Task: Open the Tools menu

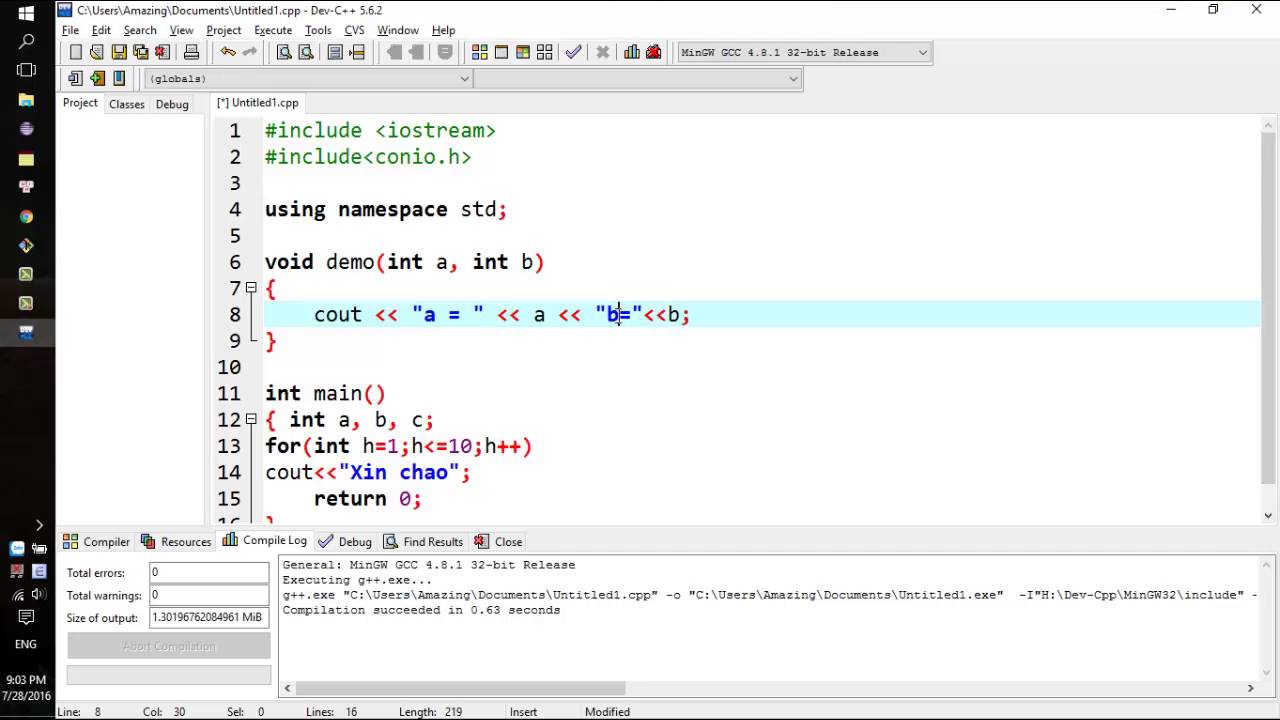Action: [318, 30]
